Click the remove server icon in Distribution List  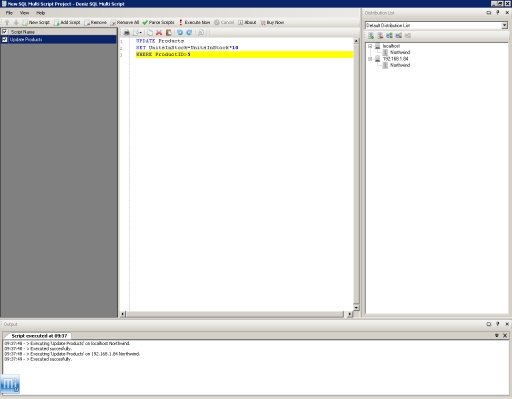coord(380,36)
